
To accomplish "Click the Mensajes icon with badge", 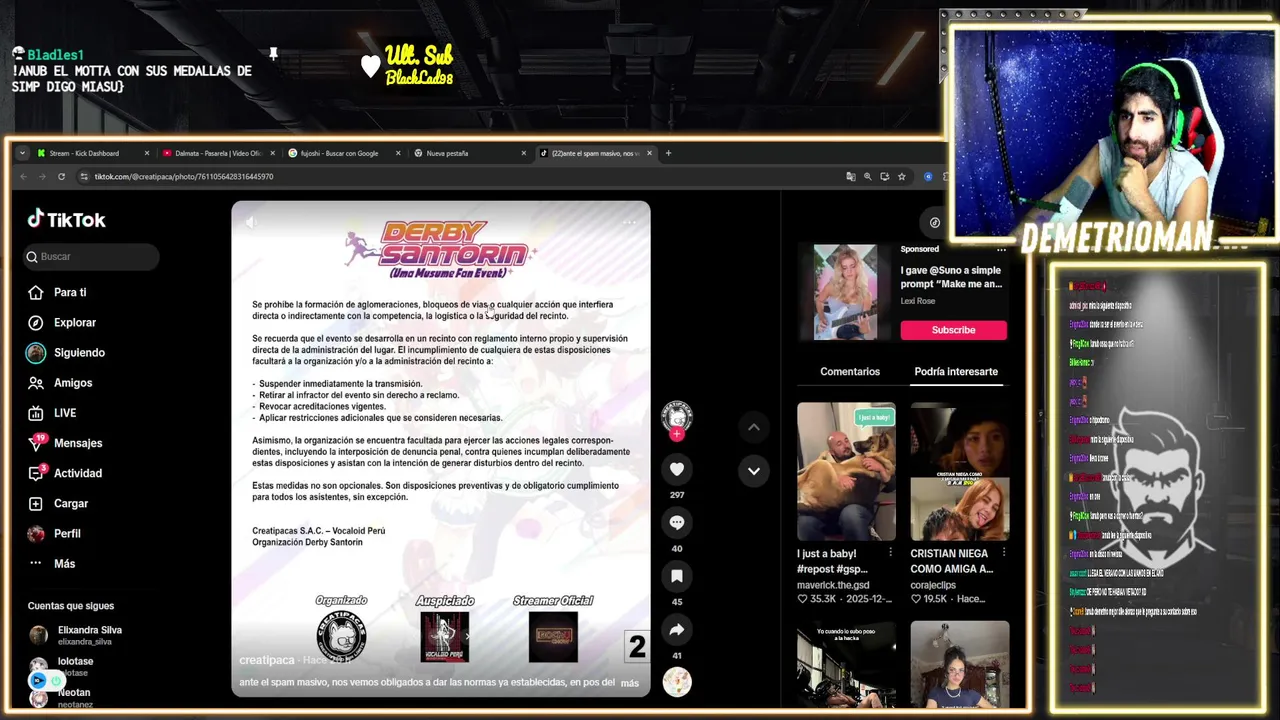I will tap(36, 443).
